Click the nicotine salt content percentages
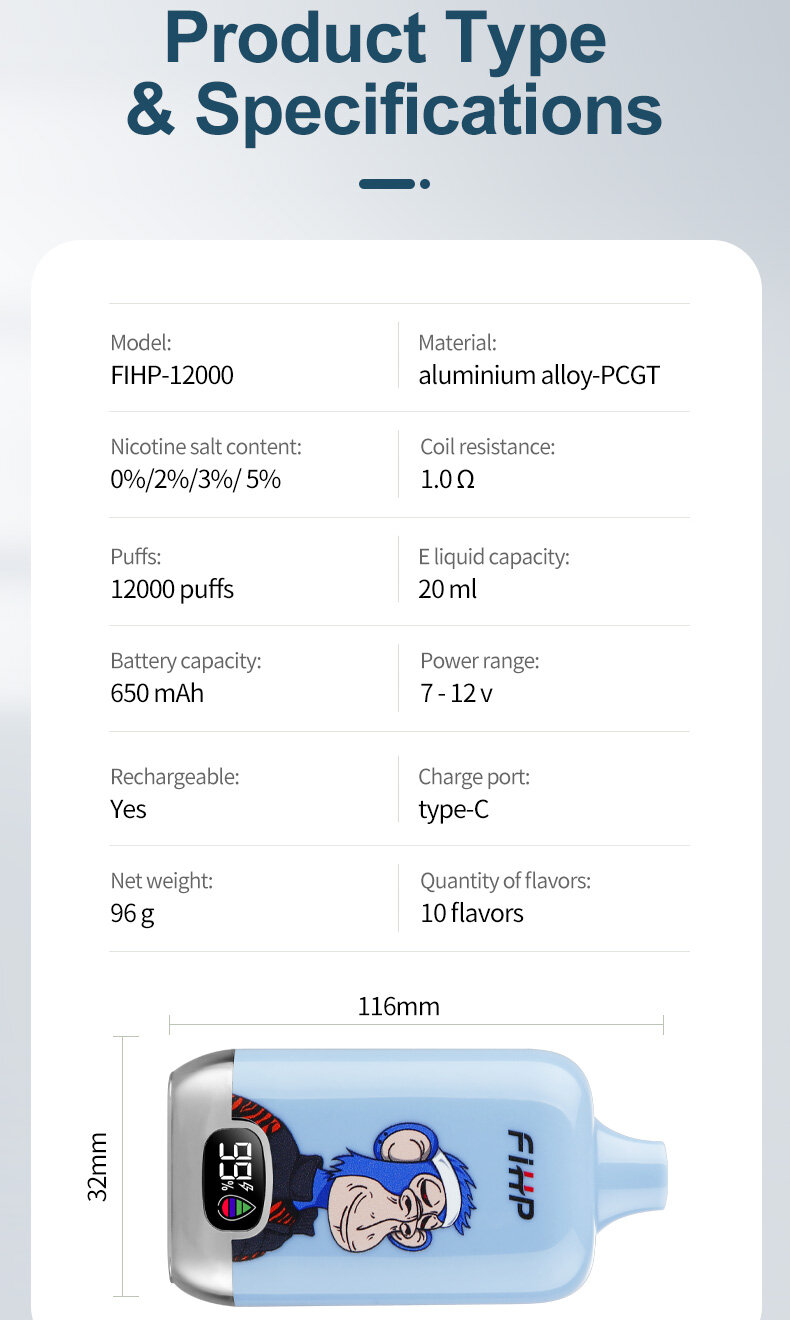The image size is (790, 1320). pyautogui.click(x=195, y=479)
